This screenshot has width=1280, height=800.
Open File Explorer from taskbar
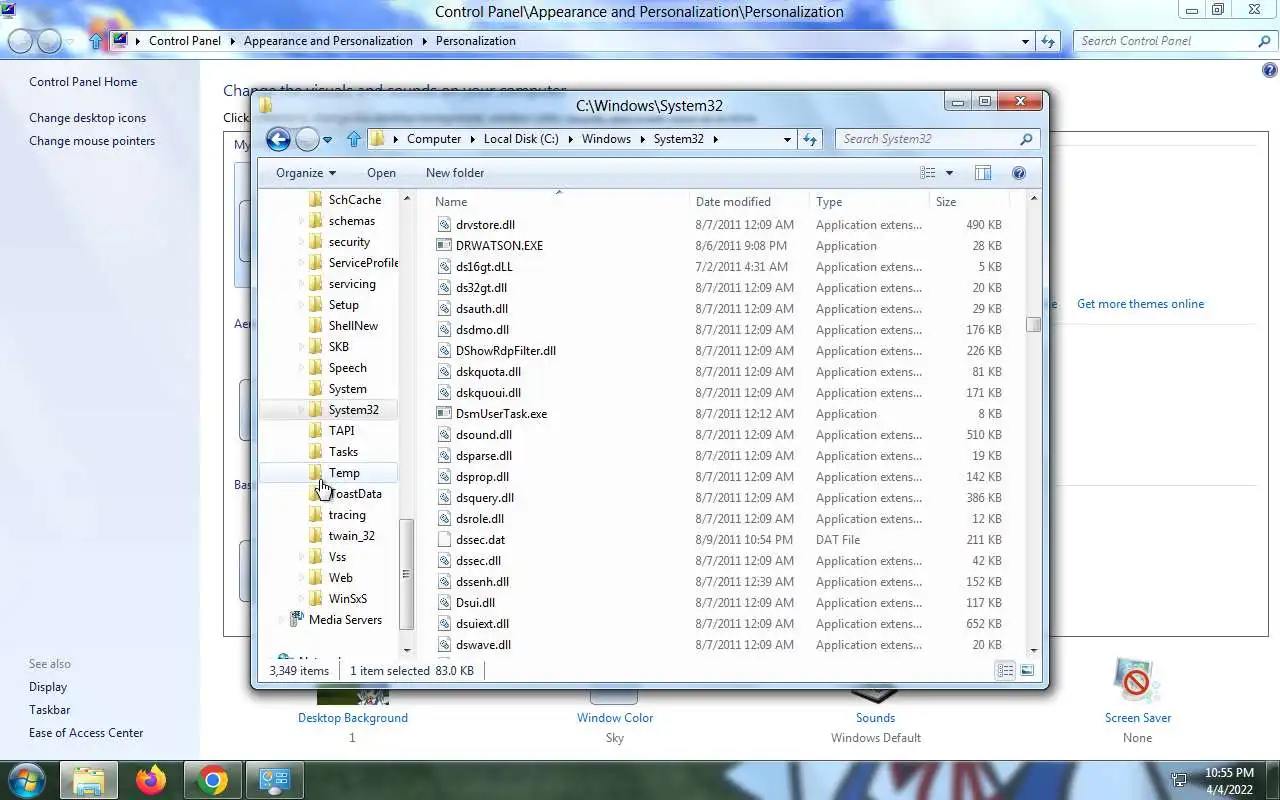point(89,780)
